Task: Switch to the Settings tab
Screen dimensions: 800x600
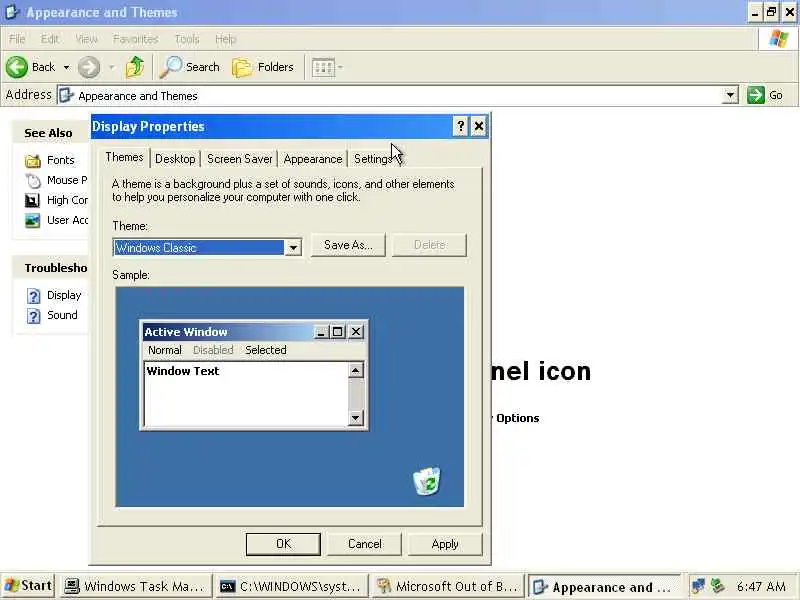Action: pos(373,159)
